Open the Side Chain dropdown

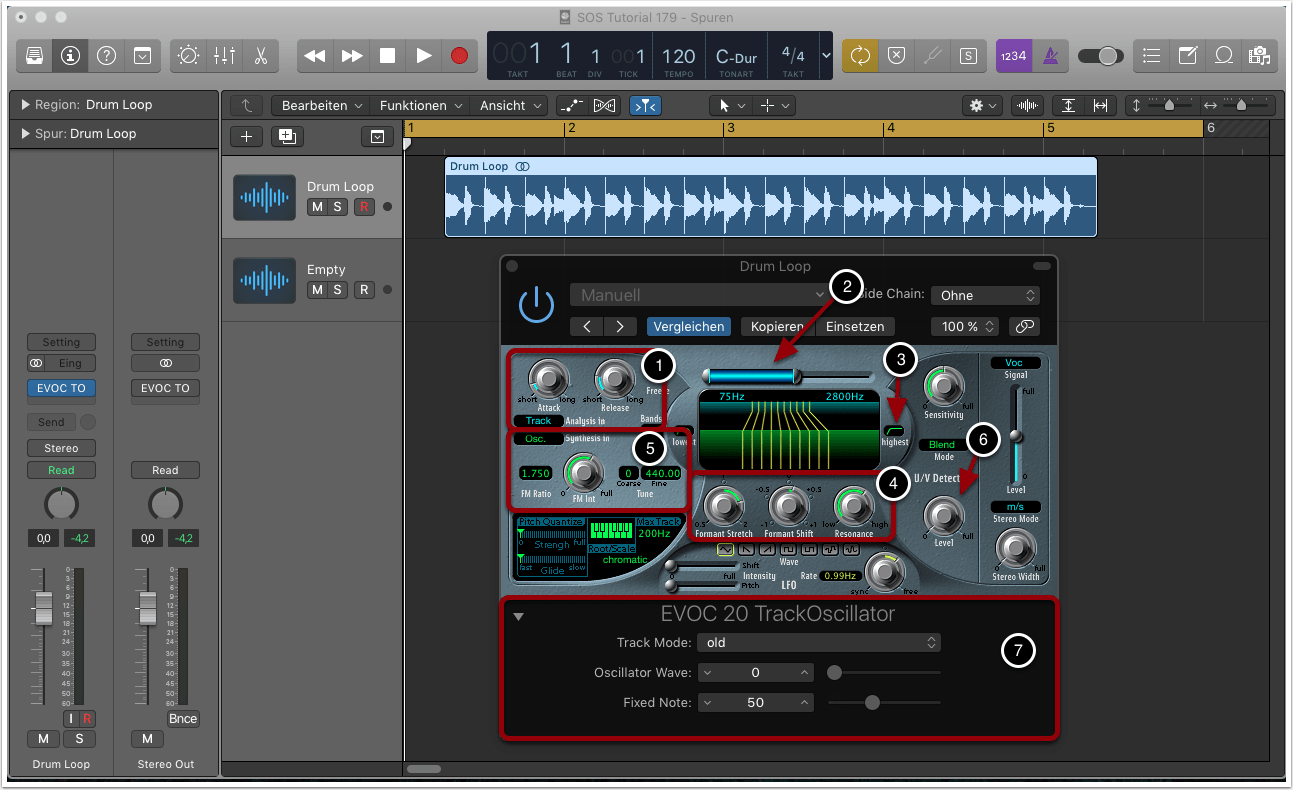tap(985, 296)
